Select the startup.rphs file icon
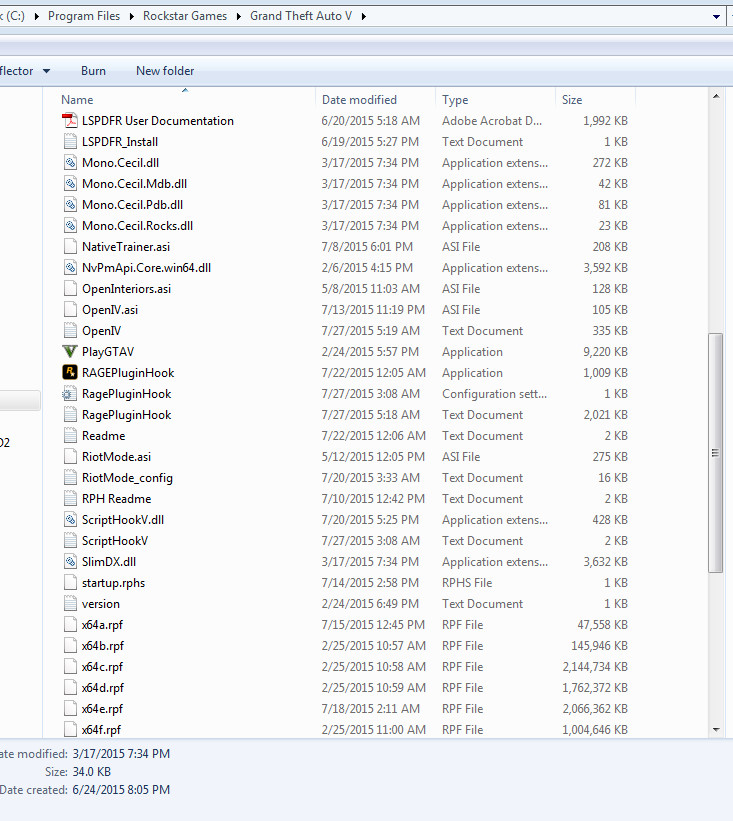Screen dimensions: 733x821 click(x=70, y=583)
